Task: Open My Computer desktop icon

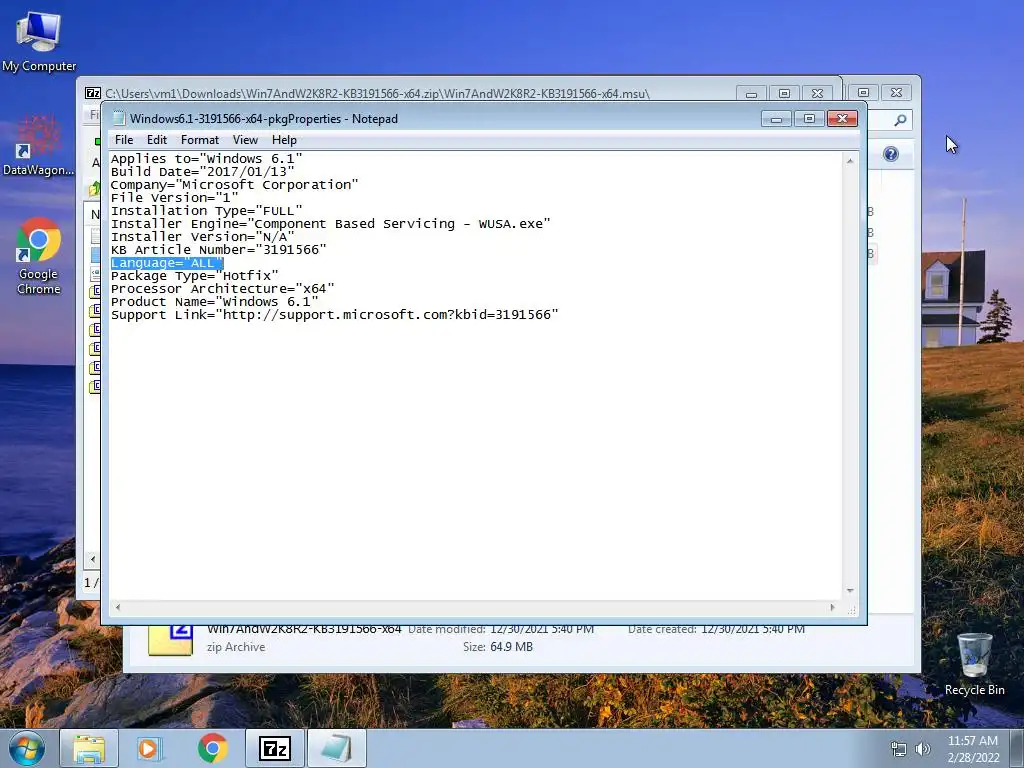Action: pos(39,41)
